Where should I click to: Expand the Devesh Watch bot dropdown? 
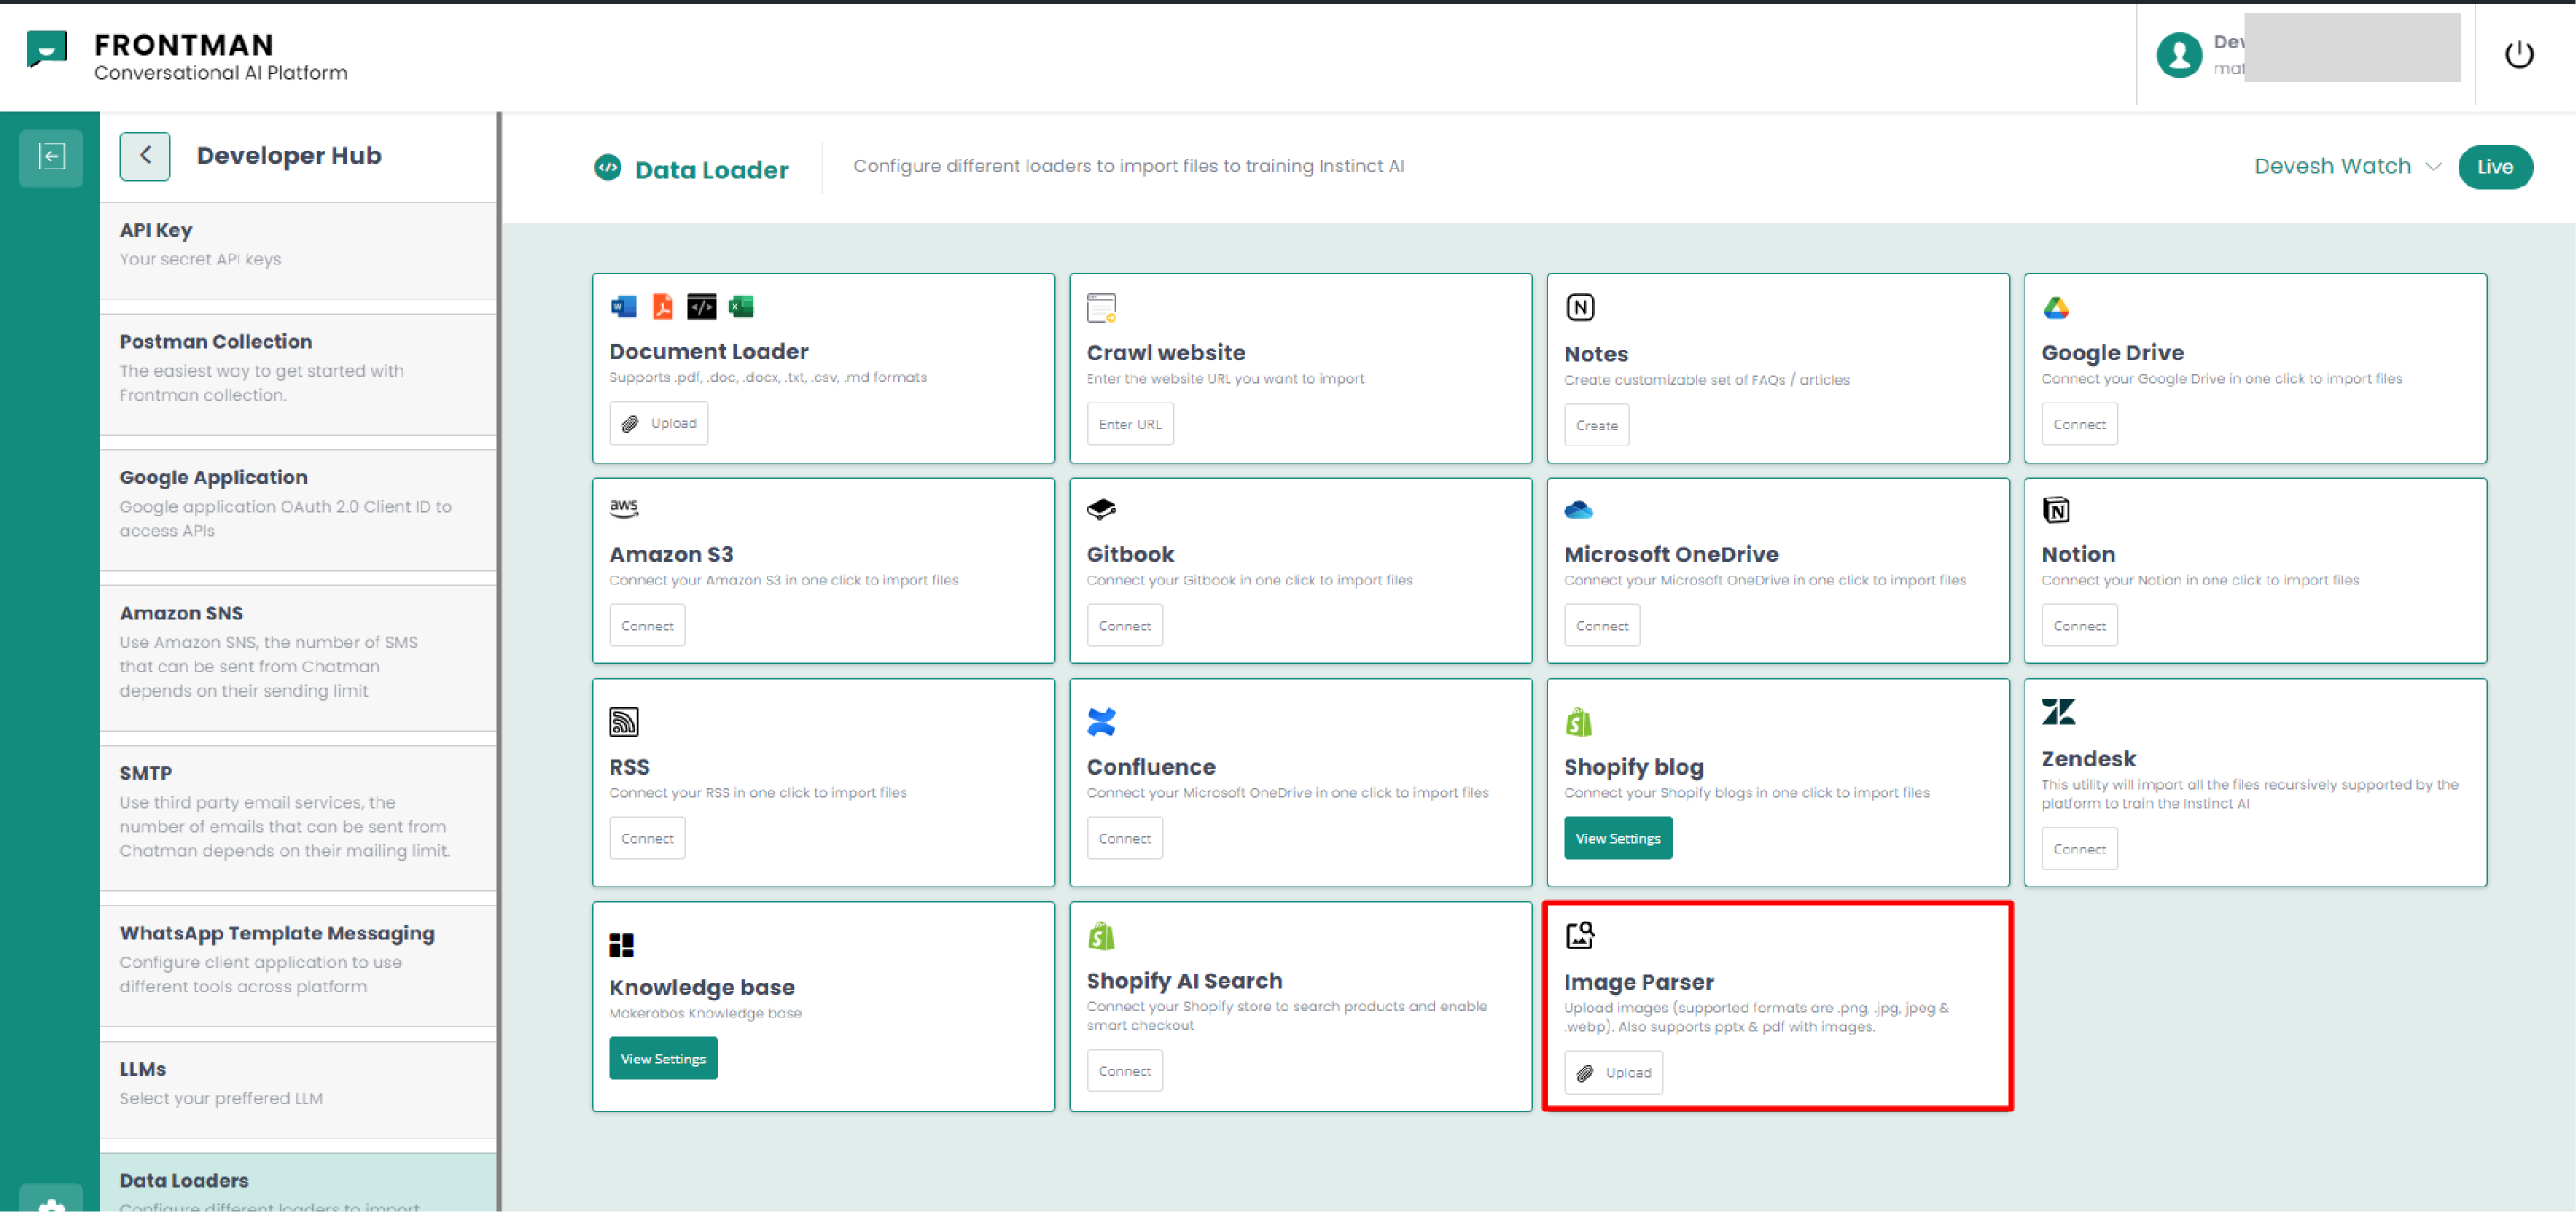coord(2347,167)
